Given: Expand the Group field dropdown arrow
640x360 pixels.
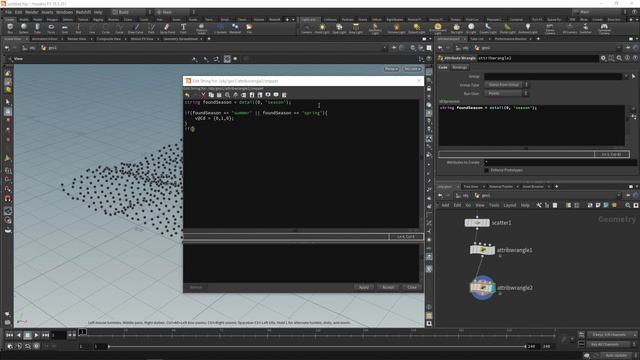Looking at the screenshot, I should click(626, 76).
